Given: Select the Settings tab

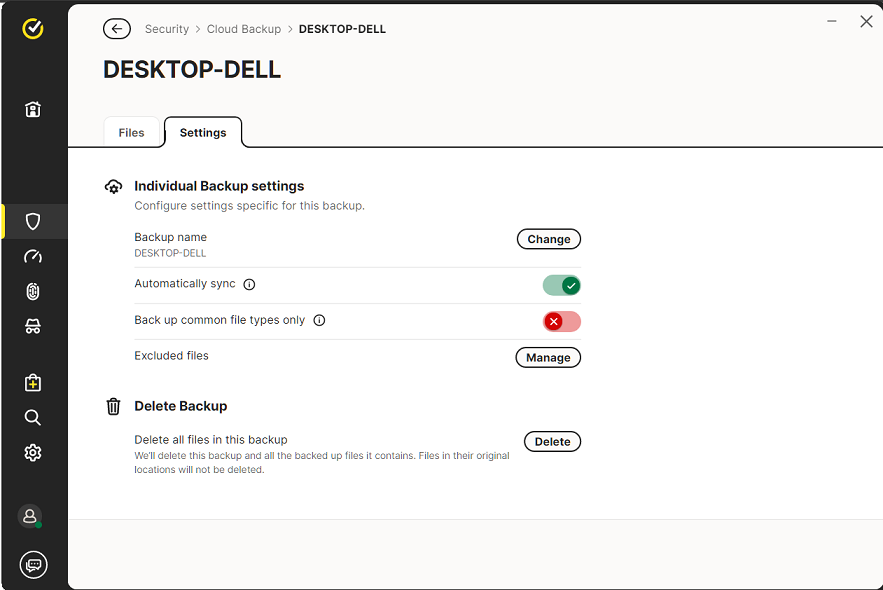Looking at the screenshot, I should coord(203,133).
